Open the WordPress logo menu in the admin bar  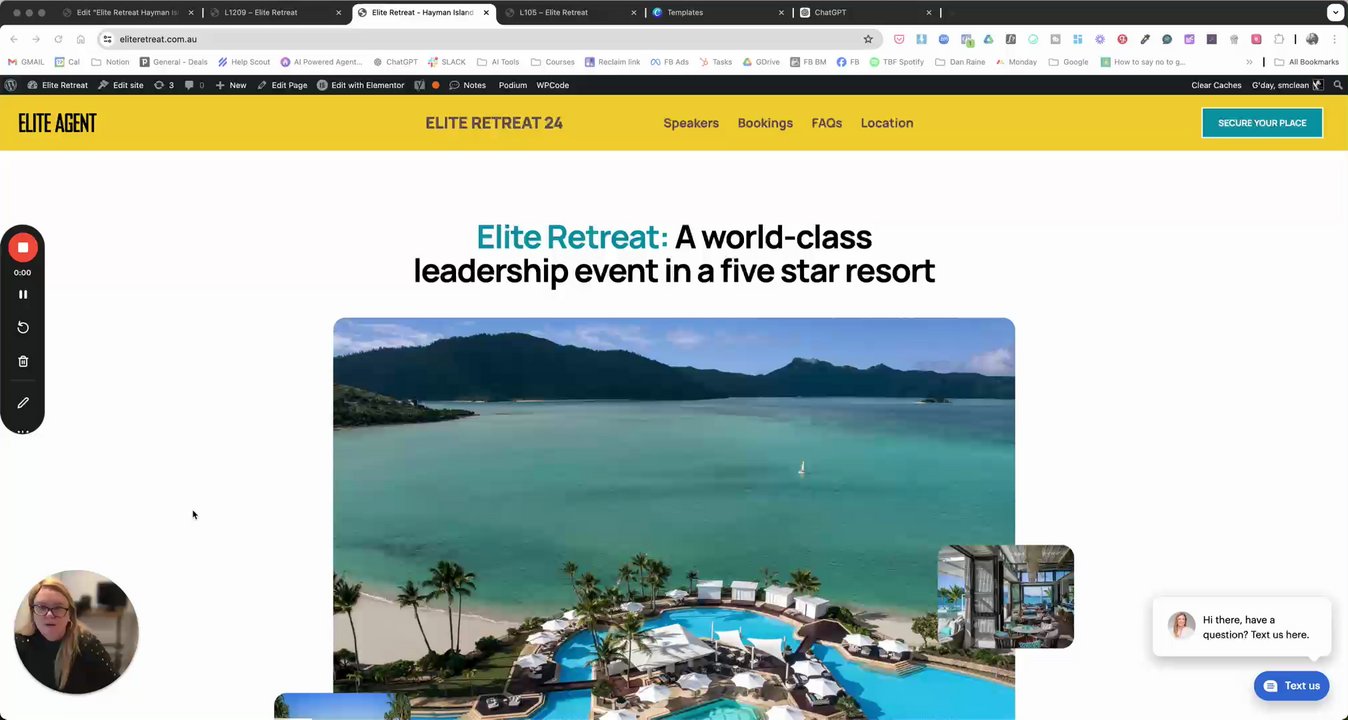(x=10, y=85)
